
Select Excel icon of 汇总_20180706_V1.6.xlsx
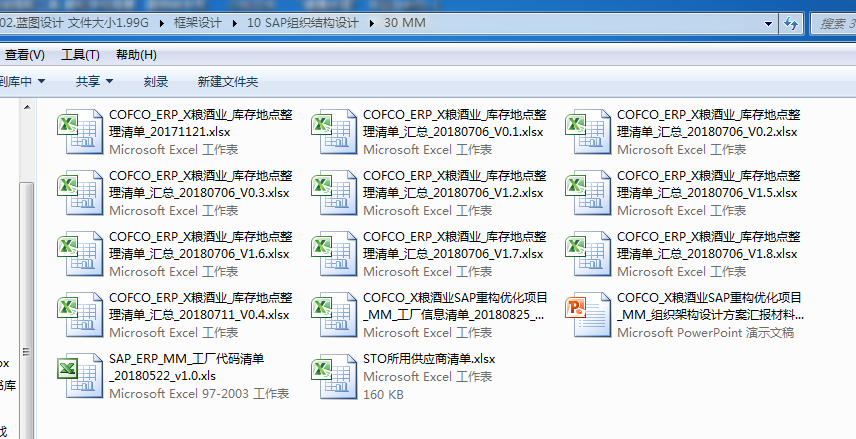80,253
